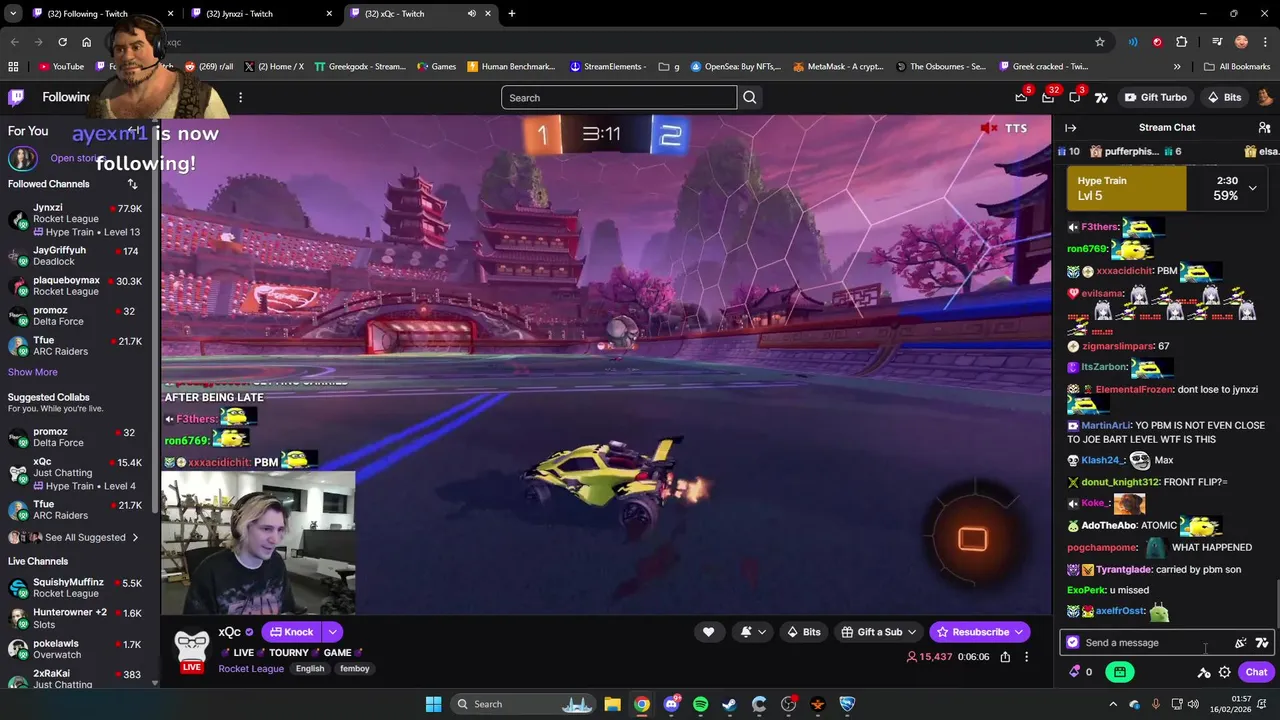Viewport: 1280px width, 720px height.
Task: Bookmark this page with star icon
Action: point(1100,42)
